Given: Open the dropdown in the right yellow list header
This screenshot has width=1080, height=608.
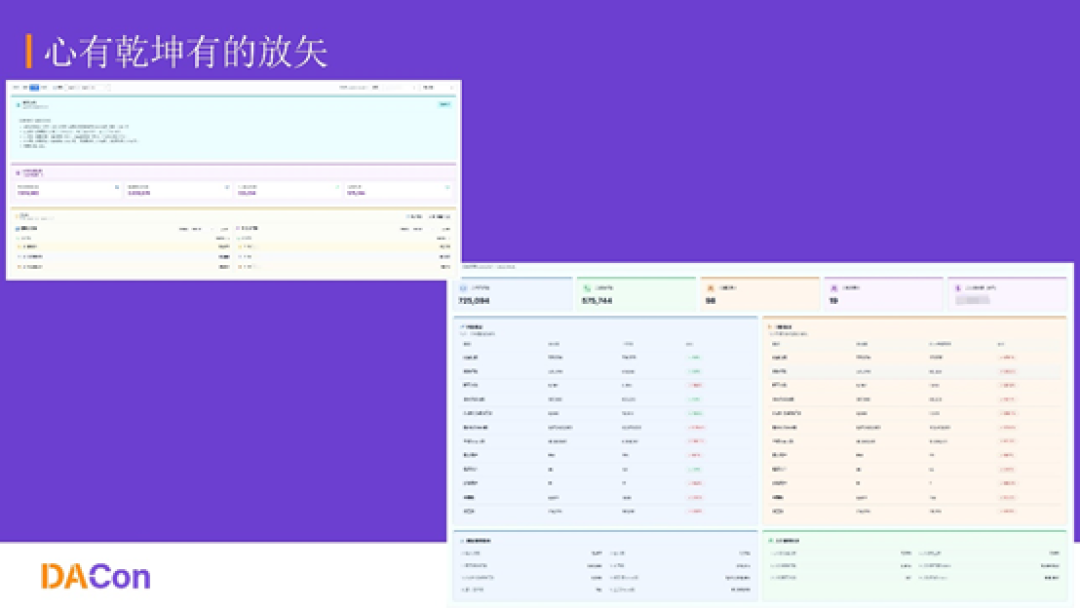Looking at the screenshot, I should (417, 229).
